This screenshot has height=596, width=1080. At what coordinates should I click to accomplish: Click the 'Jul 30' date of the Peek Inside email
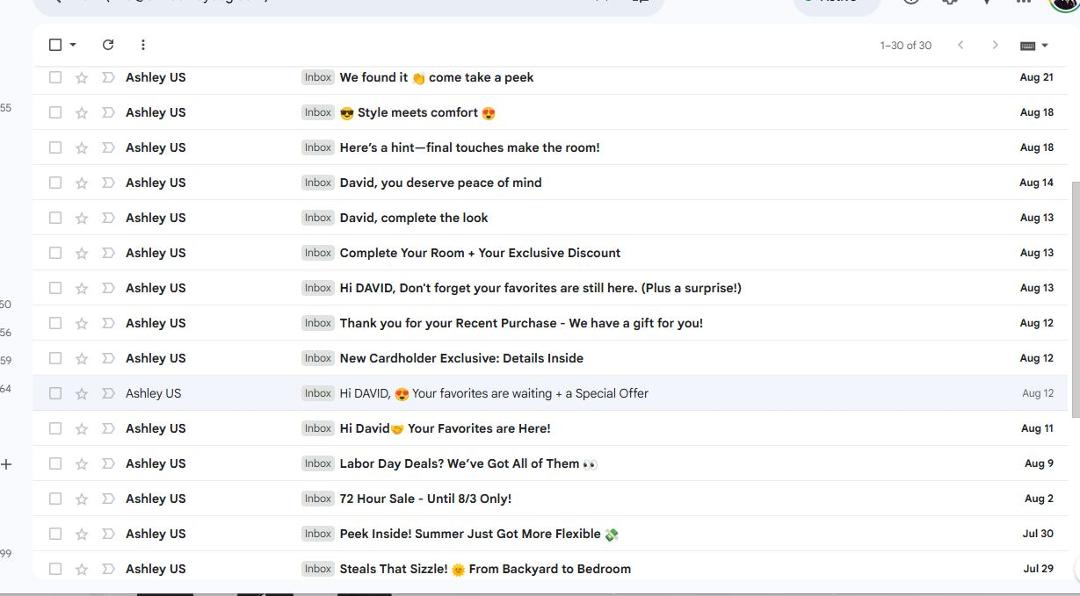1038,534
